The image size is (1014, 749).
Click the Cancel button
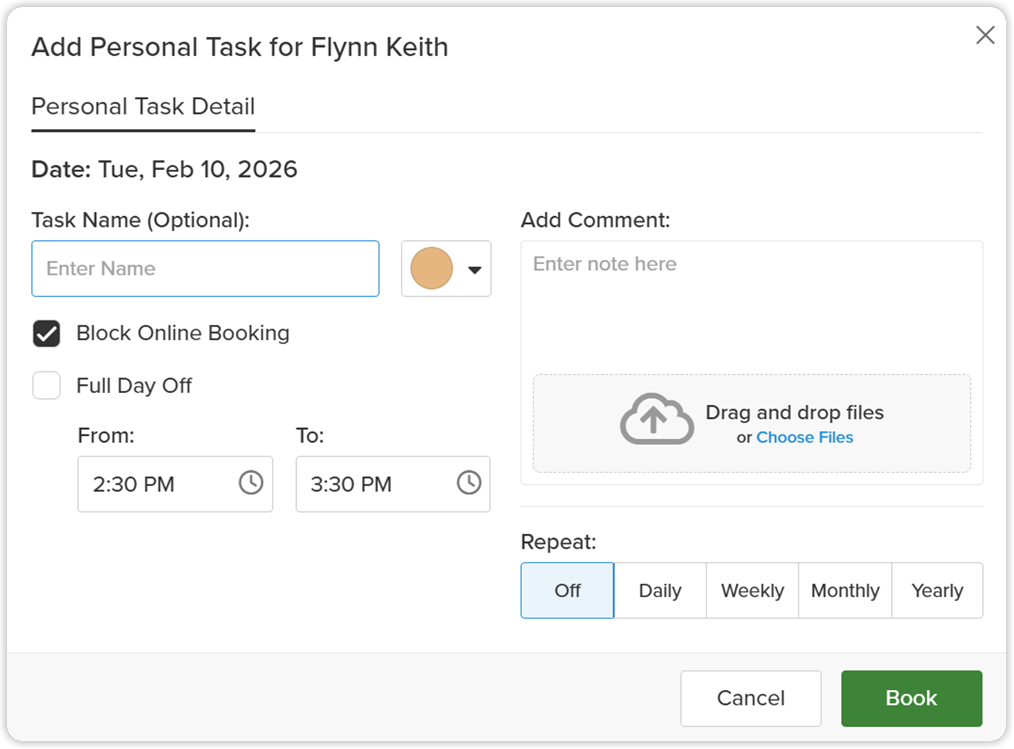[x=751, y=699]
